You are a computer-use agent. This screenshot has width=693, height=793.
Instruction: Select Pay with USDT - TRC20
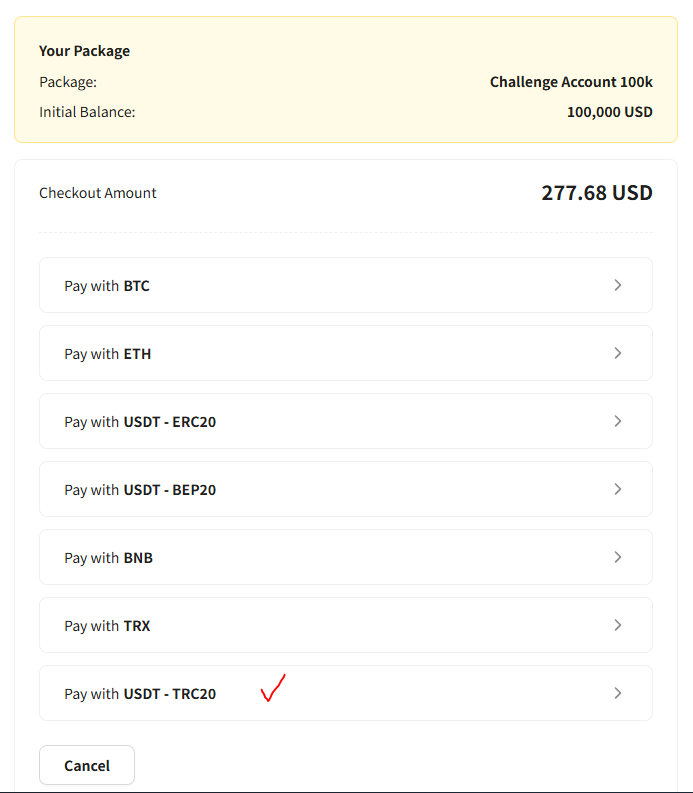point(346,693)
